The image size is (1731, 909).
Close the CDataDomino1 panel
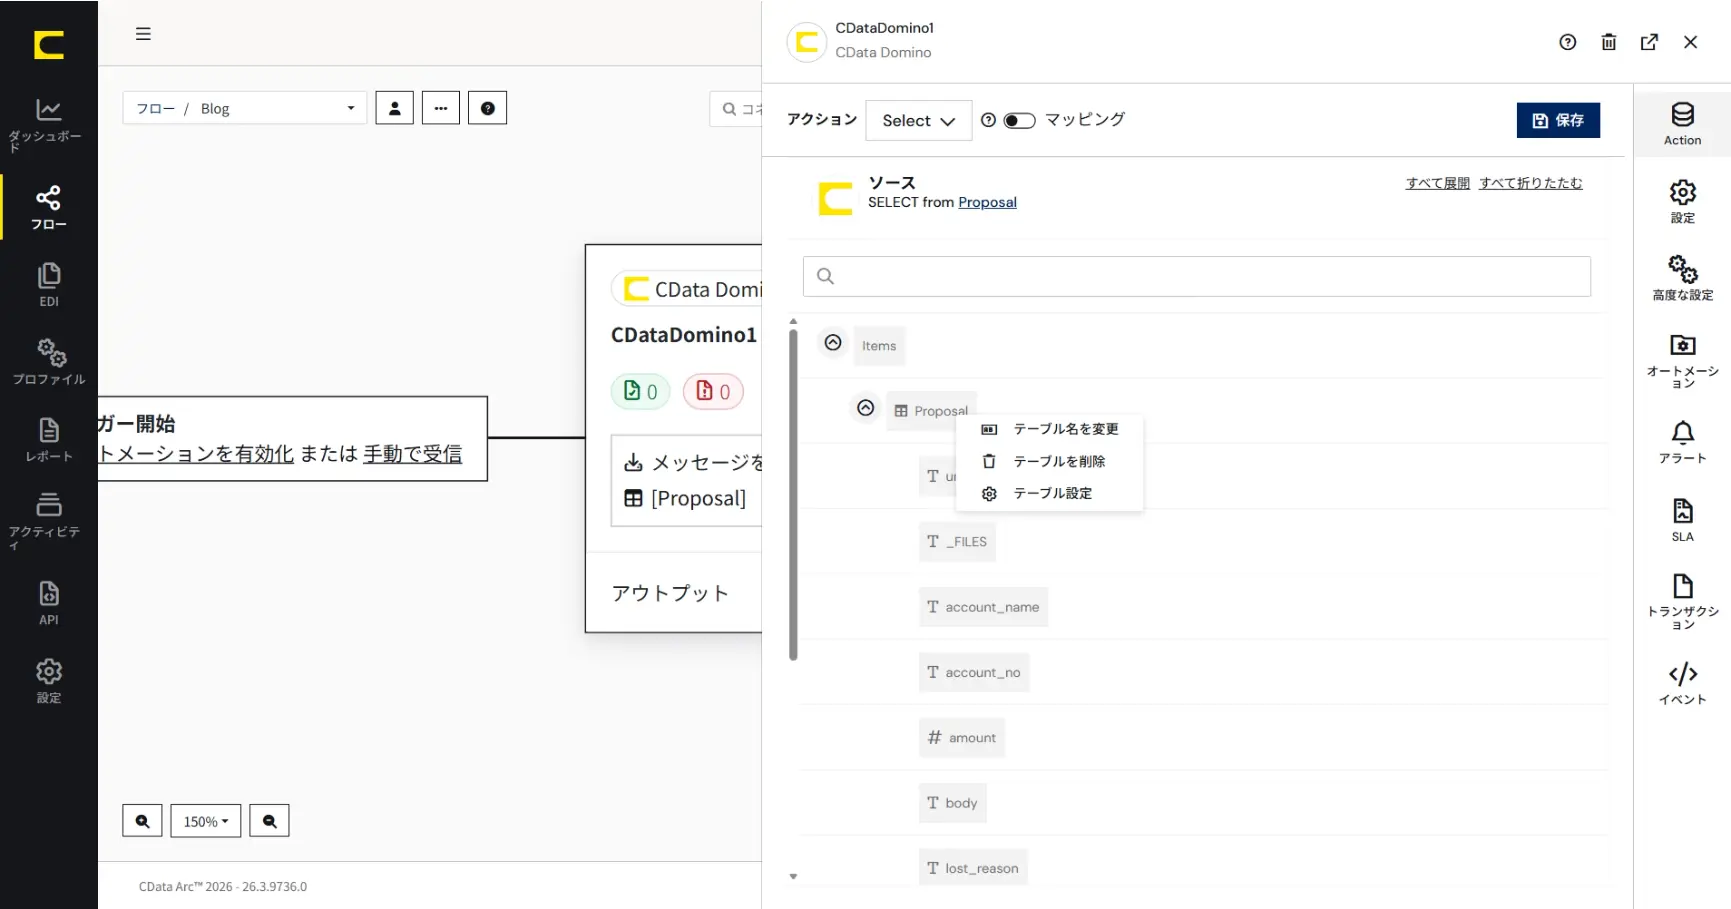(x=1691, y=42)
